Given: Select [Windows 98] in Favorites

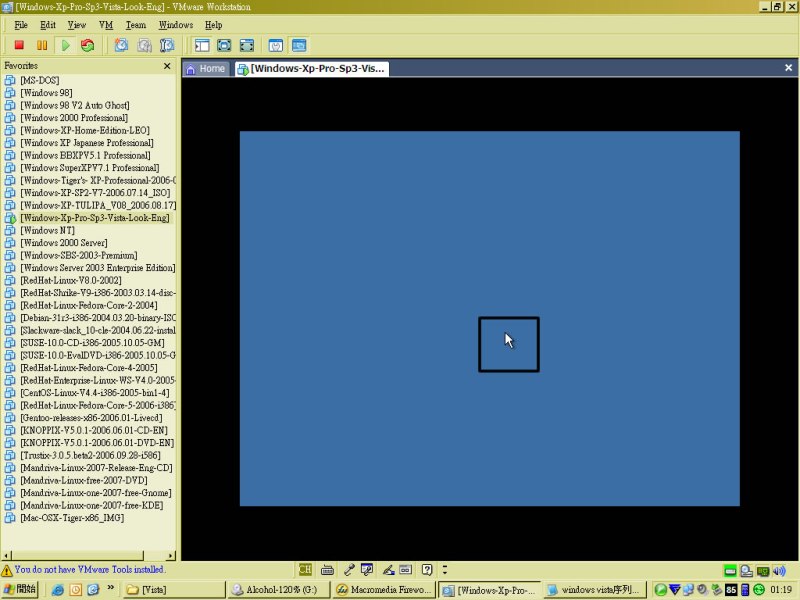Looking at the screenshot, I should tap(46, 93).
